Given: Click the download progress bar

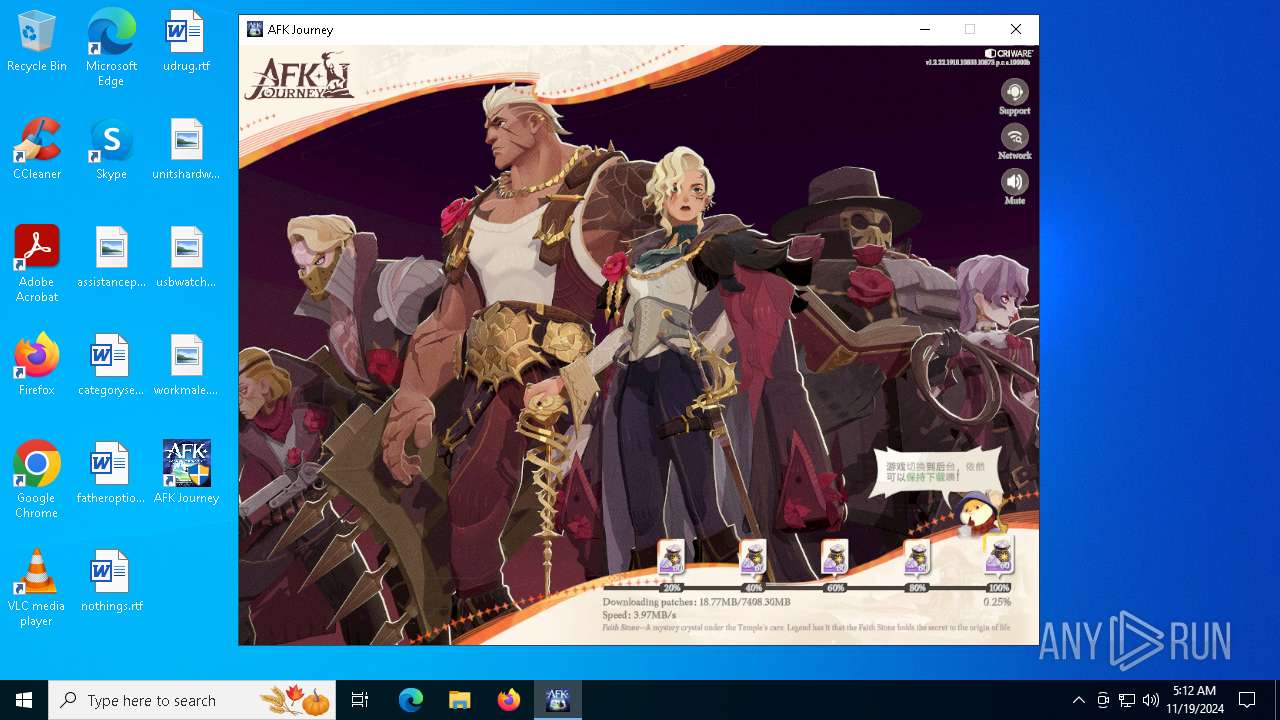Looking at the screenshot, I should click(x=806, y=588).
